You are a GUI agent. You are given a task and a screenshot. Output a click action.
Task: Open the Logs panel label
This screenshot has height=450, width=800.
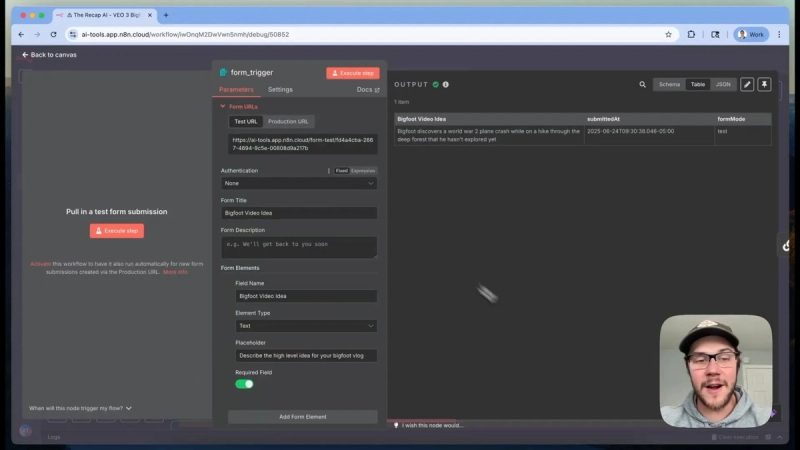click(54, 437)
